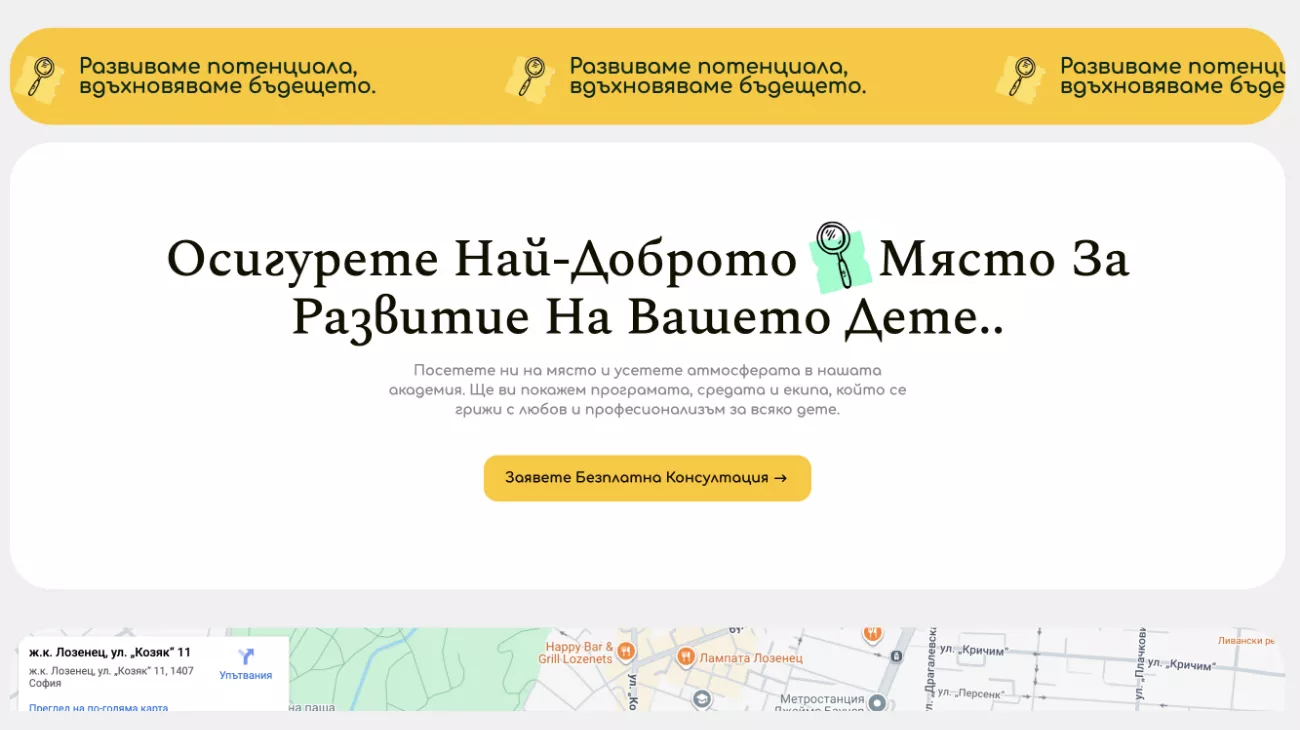Click the green park area on map
Viewport: 1300px width, 730px height.
[440, 670]
